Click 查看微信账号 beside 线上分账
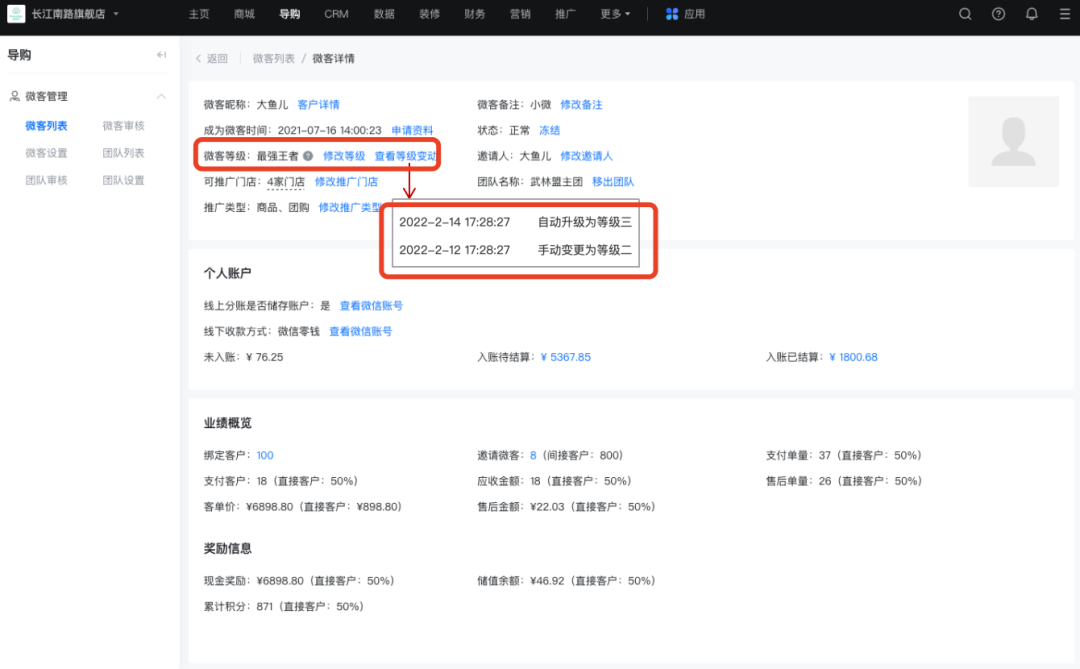1080x669 pixels. coord(371,306)
